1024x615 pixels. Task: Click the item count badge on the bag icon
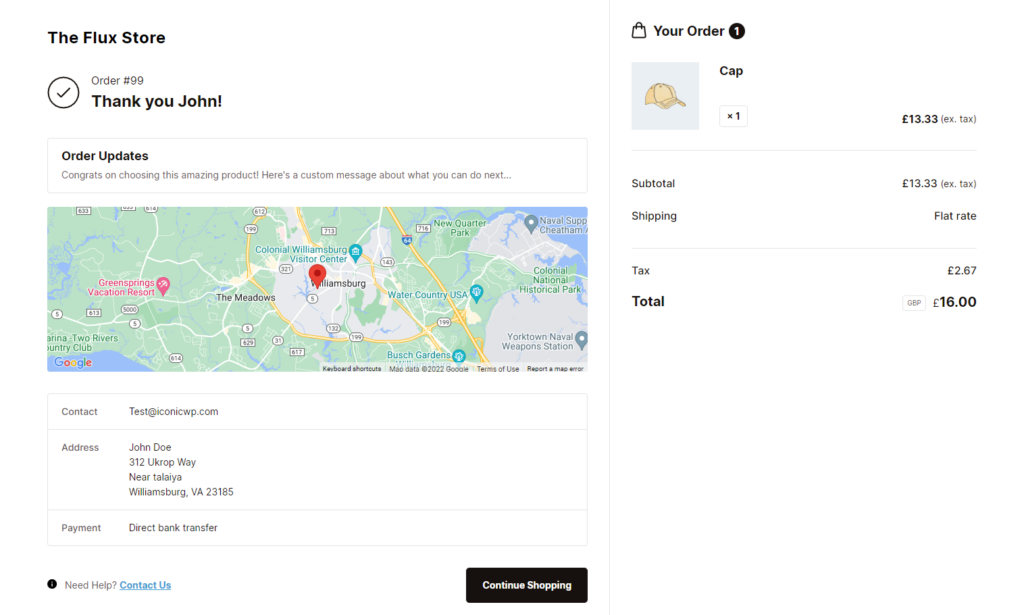(x=737, y=31)
